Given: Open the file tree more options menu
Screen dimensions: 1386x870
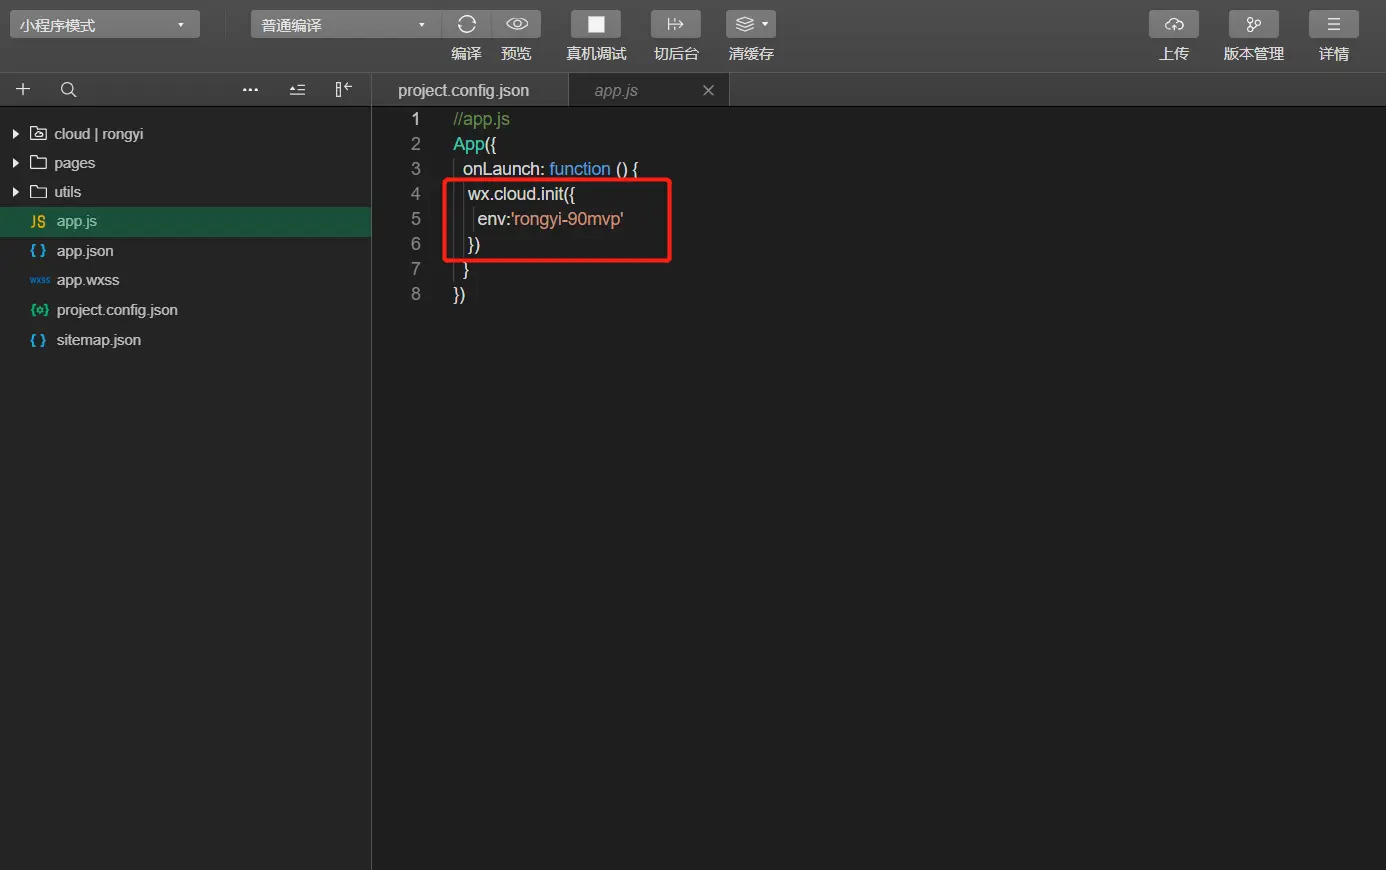Looking at the screenshot, I should pyautogui.click(x=251, y=89).
